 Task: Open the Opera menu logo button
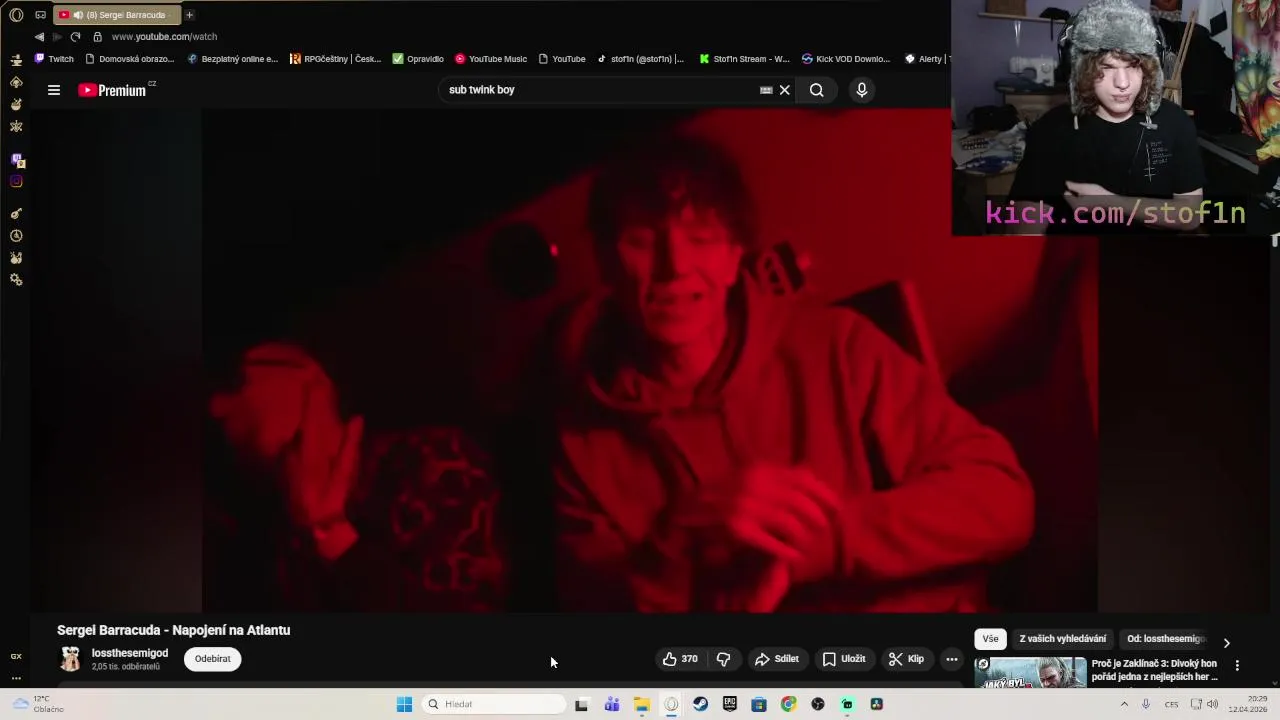16,15
